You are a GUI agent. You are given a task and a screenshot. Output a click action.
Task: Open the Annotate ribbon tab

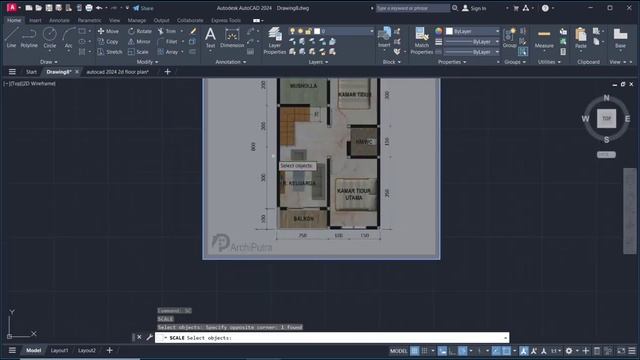[59, 20]
